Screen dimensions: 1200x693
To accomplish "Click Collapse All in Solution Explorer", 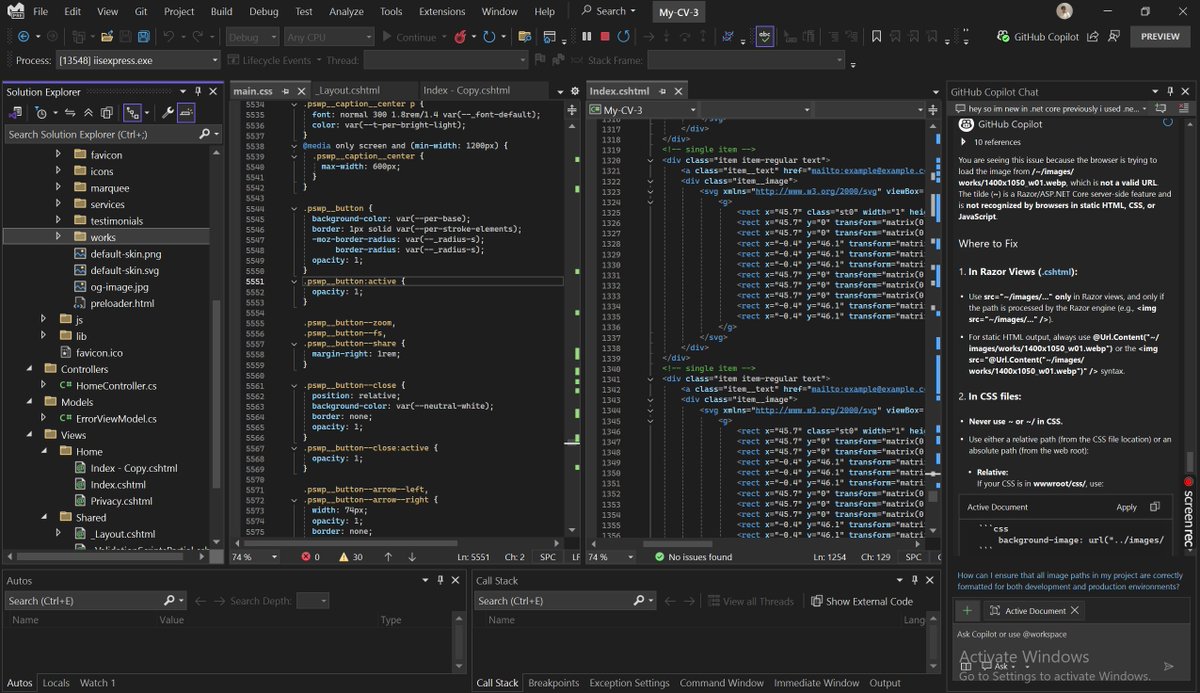I will coord(88,113).
